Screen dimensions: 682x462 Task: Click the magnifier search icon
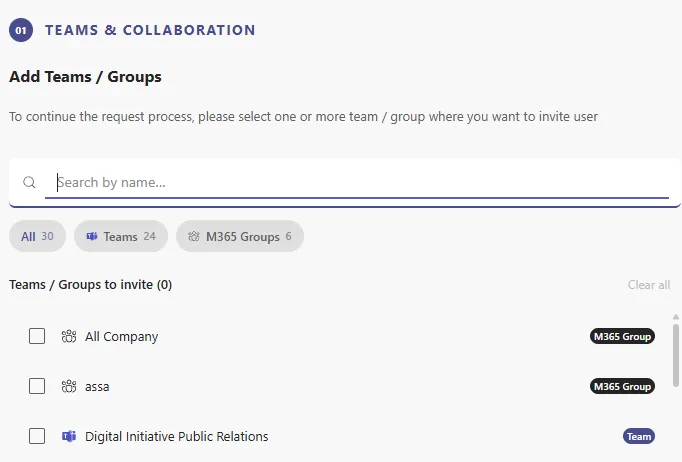(x=29, y=182)
